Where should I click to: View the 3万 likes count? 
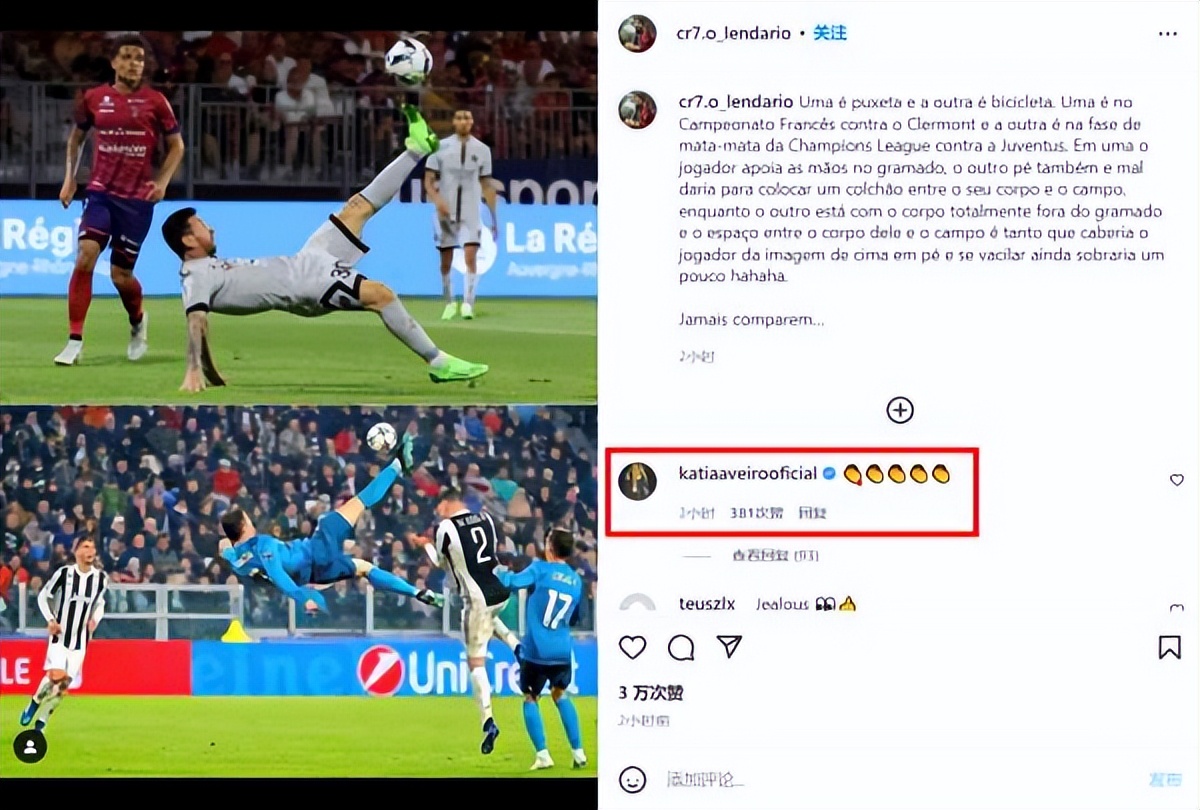pos(651,693)
